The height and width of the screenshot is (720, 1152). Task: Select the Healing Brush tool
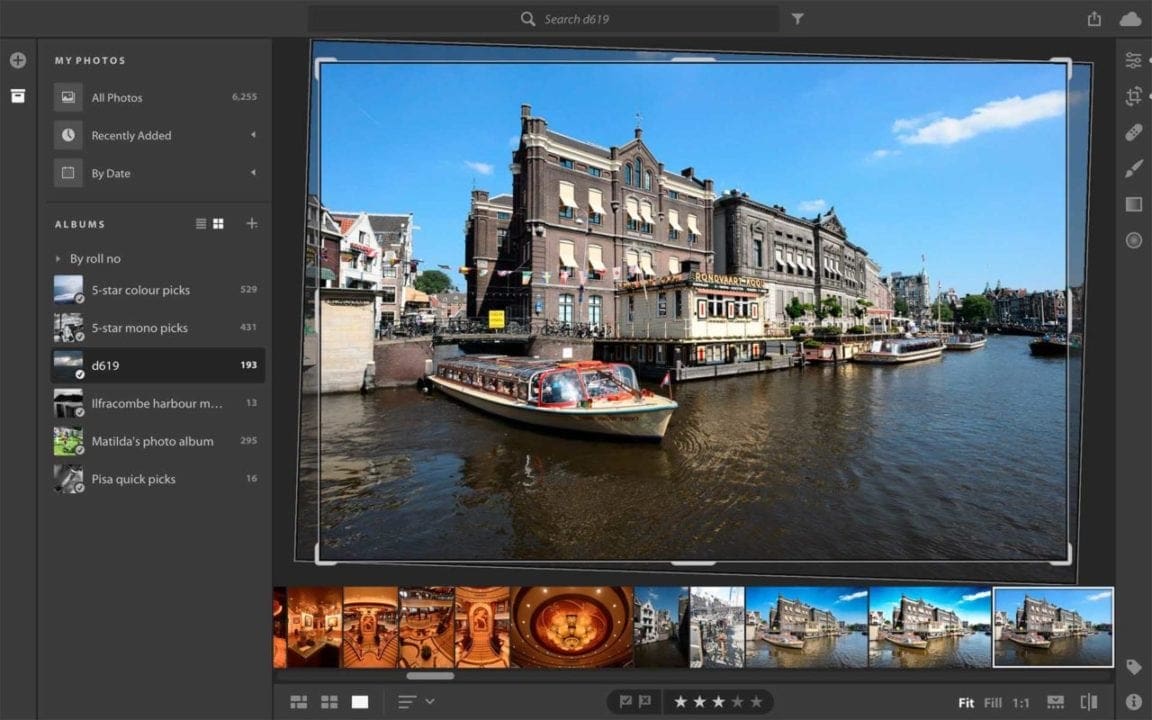click(x=1134, y=132)
